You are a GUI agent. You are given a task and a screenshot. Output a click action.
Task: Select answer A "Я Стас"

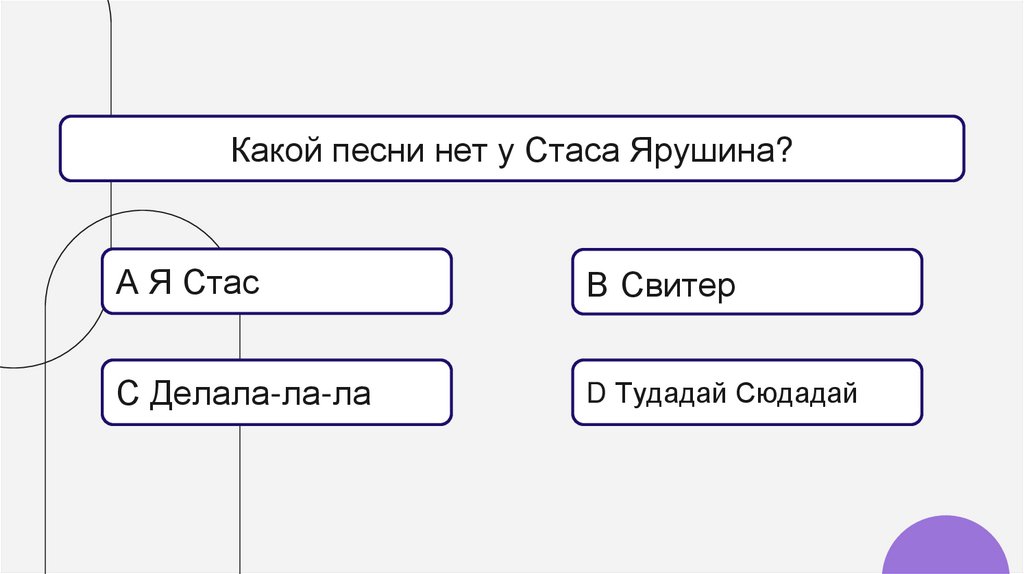[x=277, y=282]
